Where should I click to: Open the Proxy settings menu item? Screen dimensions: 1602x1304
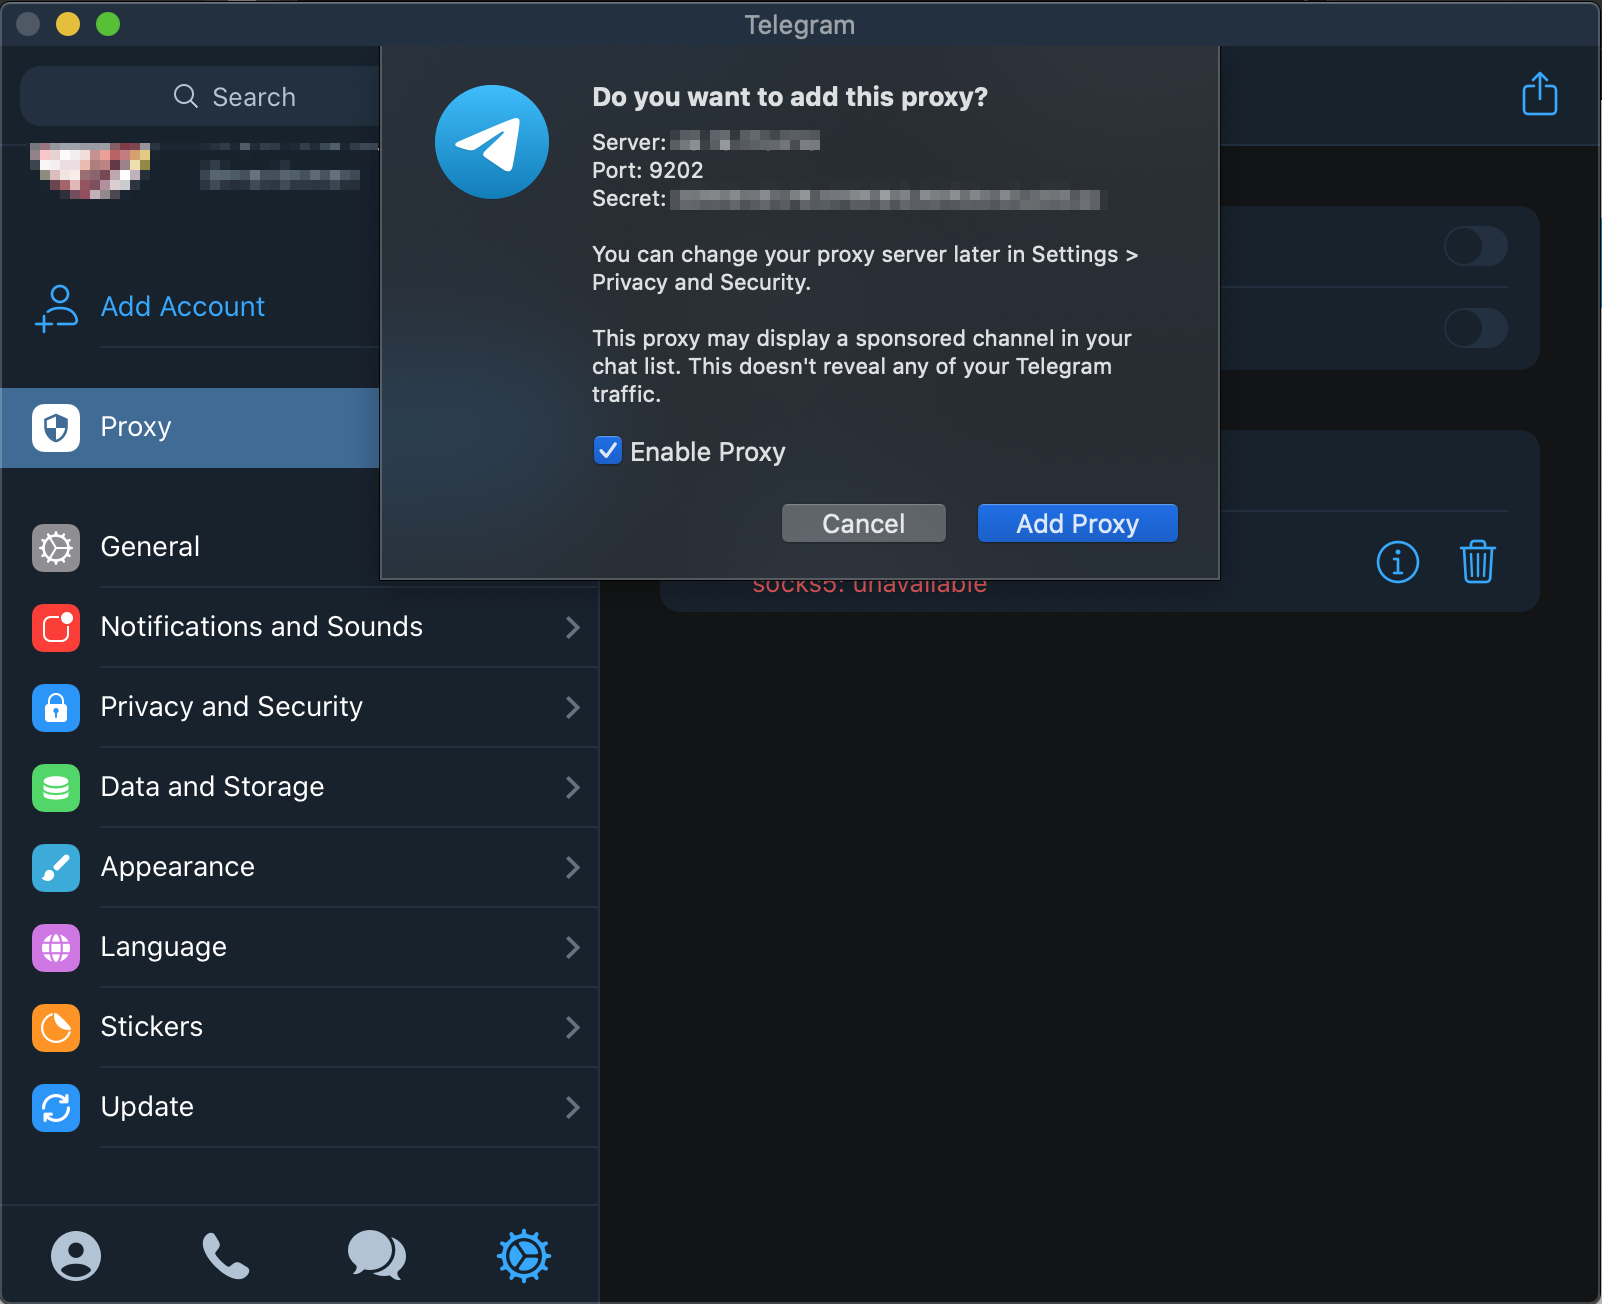(191, 428)
